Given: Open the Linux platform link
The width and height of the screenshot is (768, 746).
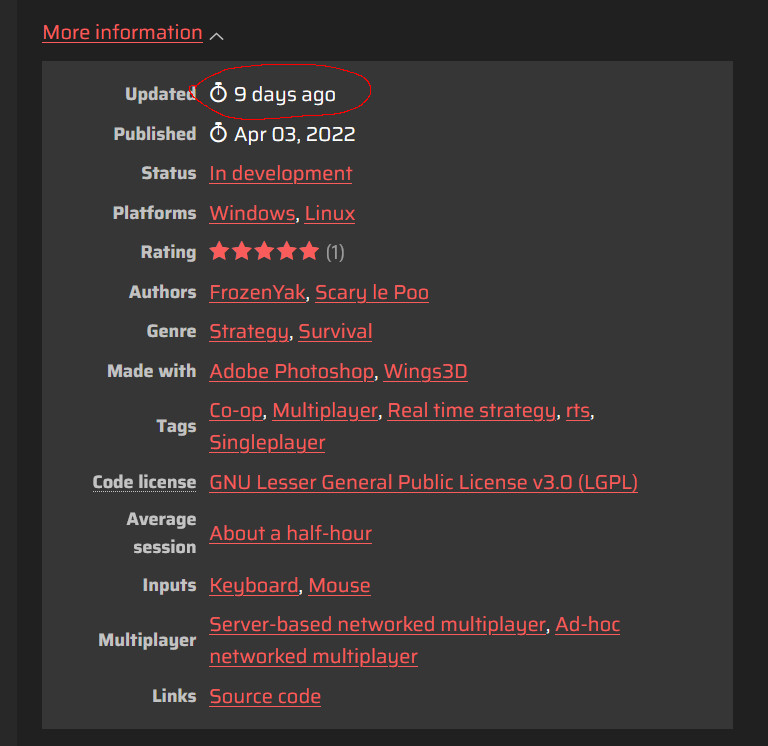Looking at the screenshot, I should pyautogui.click(x=330, y=213).
